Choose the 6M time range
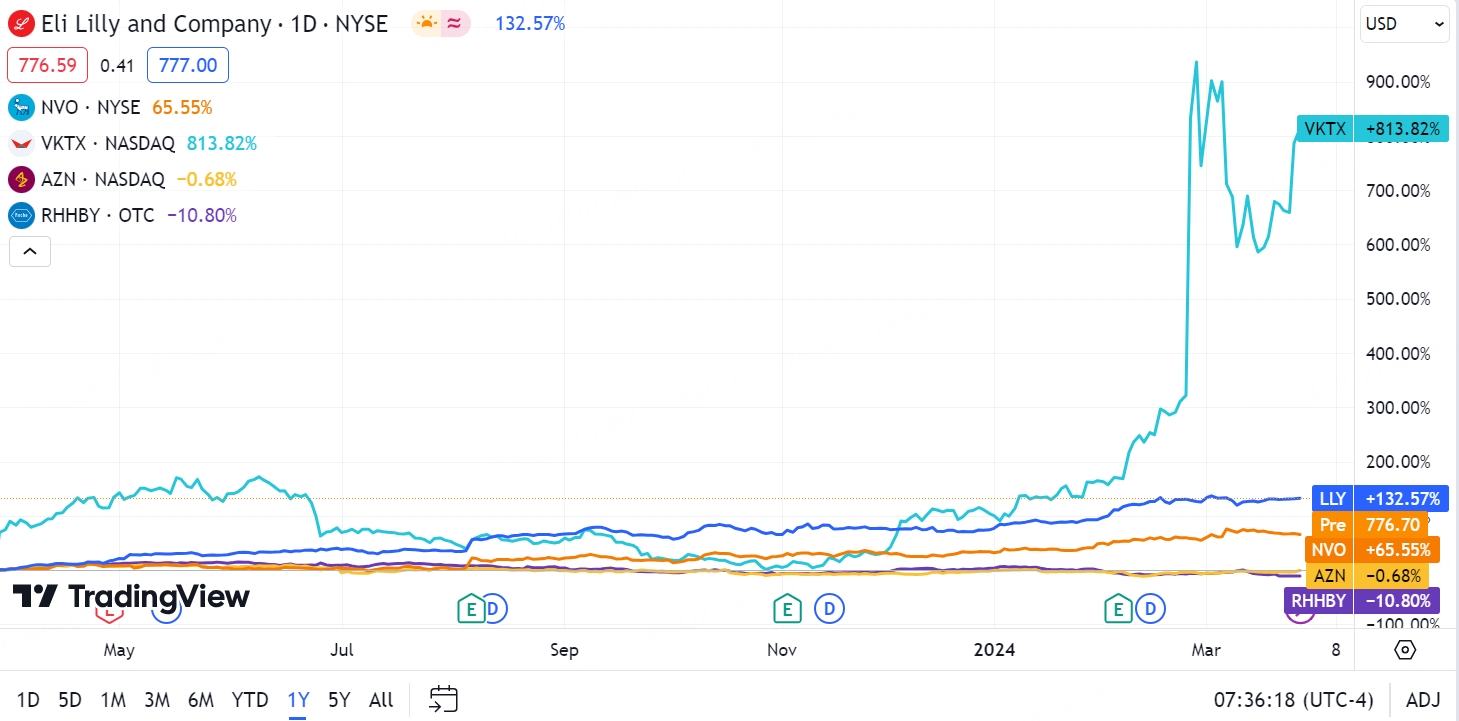This screenshot has height=721, width=1459. [x=200, y=699]
